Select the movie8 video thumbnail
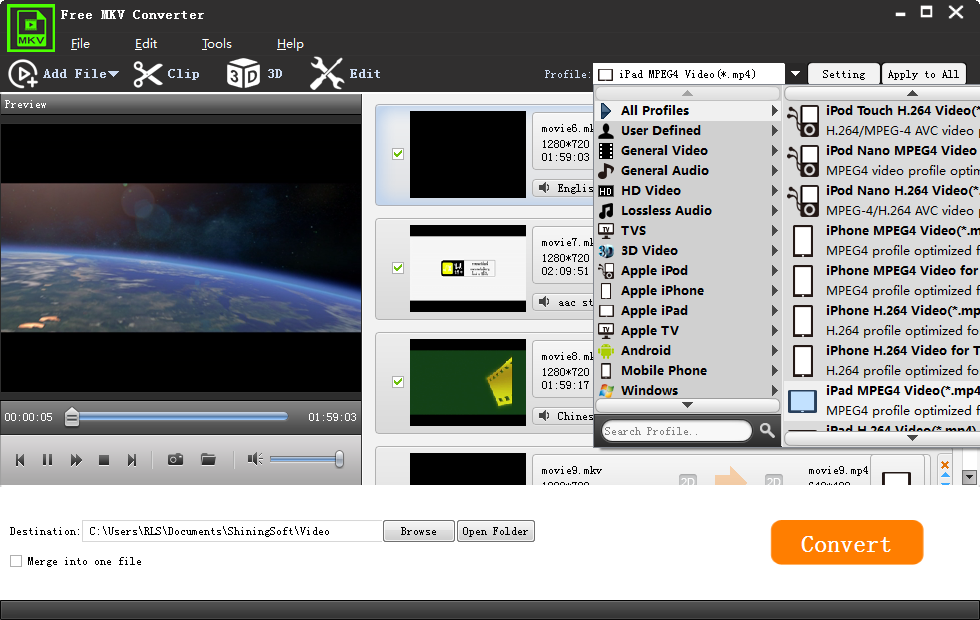 pyautogui.click(x=468, y=382)
